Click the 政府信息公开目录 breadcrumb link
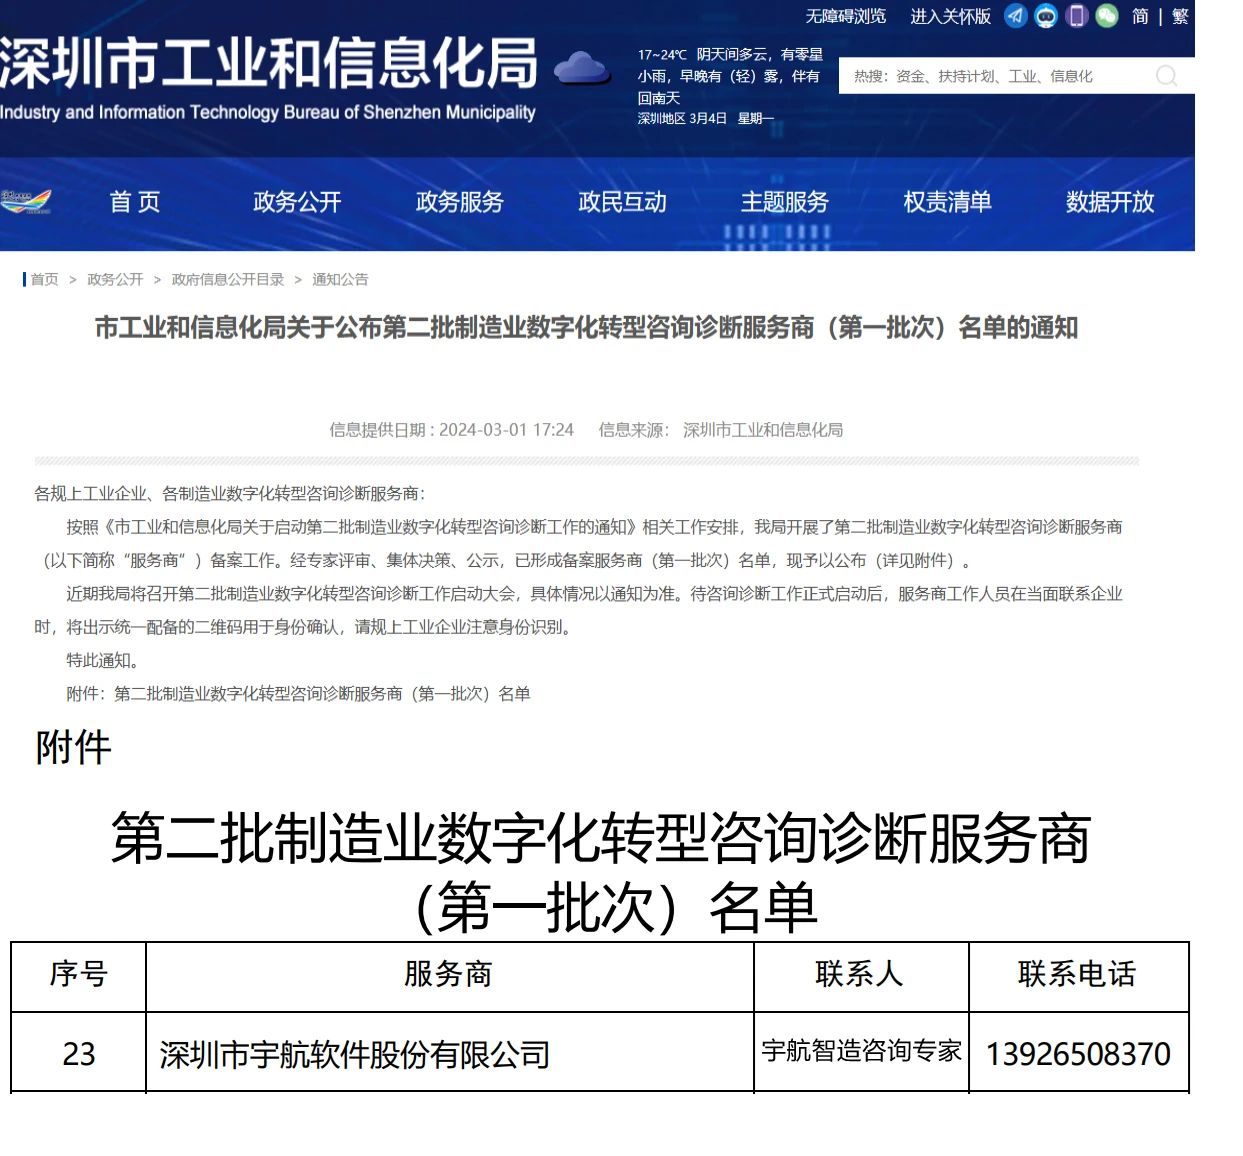The height and width of the screenshot is (1156, 1243). 228,280
